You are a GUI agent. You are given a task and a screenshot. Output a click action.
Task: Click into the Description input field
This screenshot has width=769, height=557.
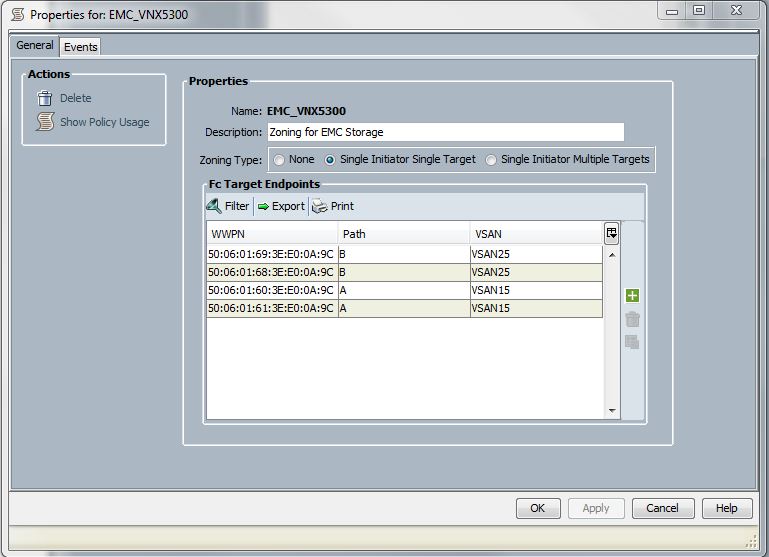445,132
